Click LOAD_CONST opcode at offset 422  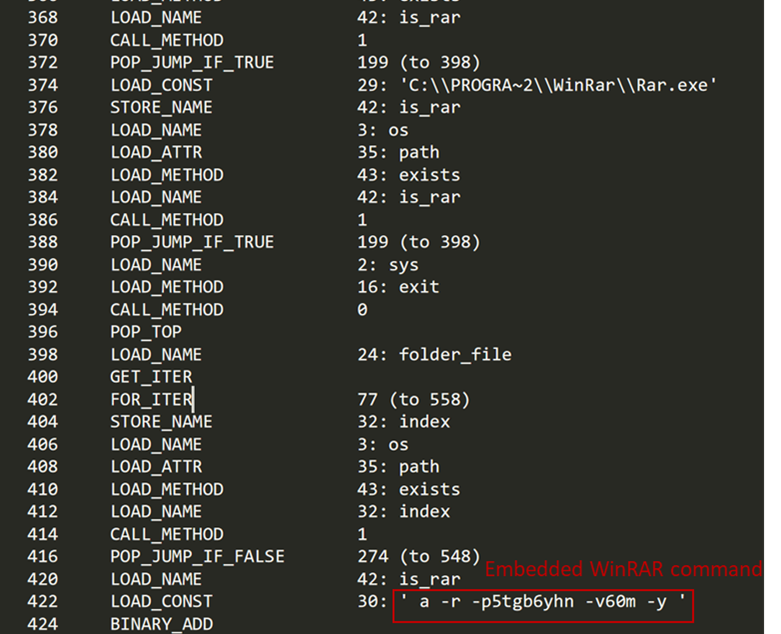[x=161, y=602]
